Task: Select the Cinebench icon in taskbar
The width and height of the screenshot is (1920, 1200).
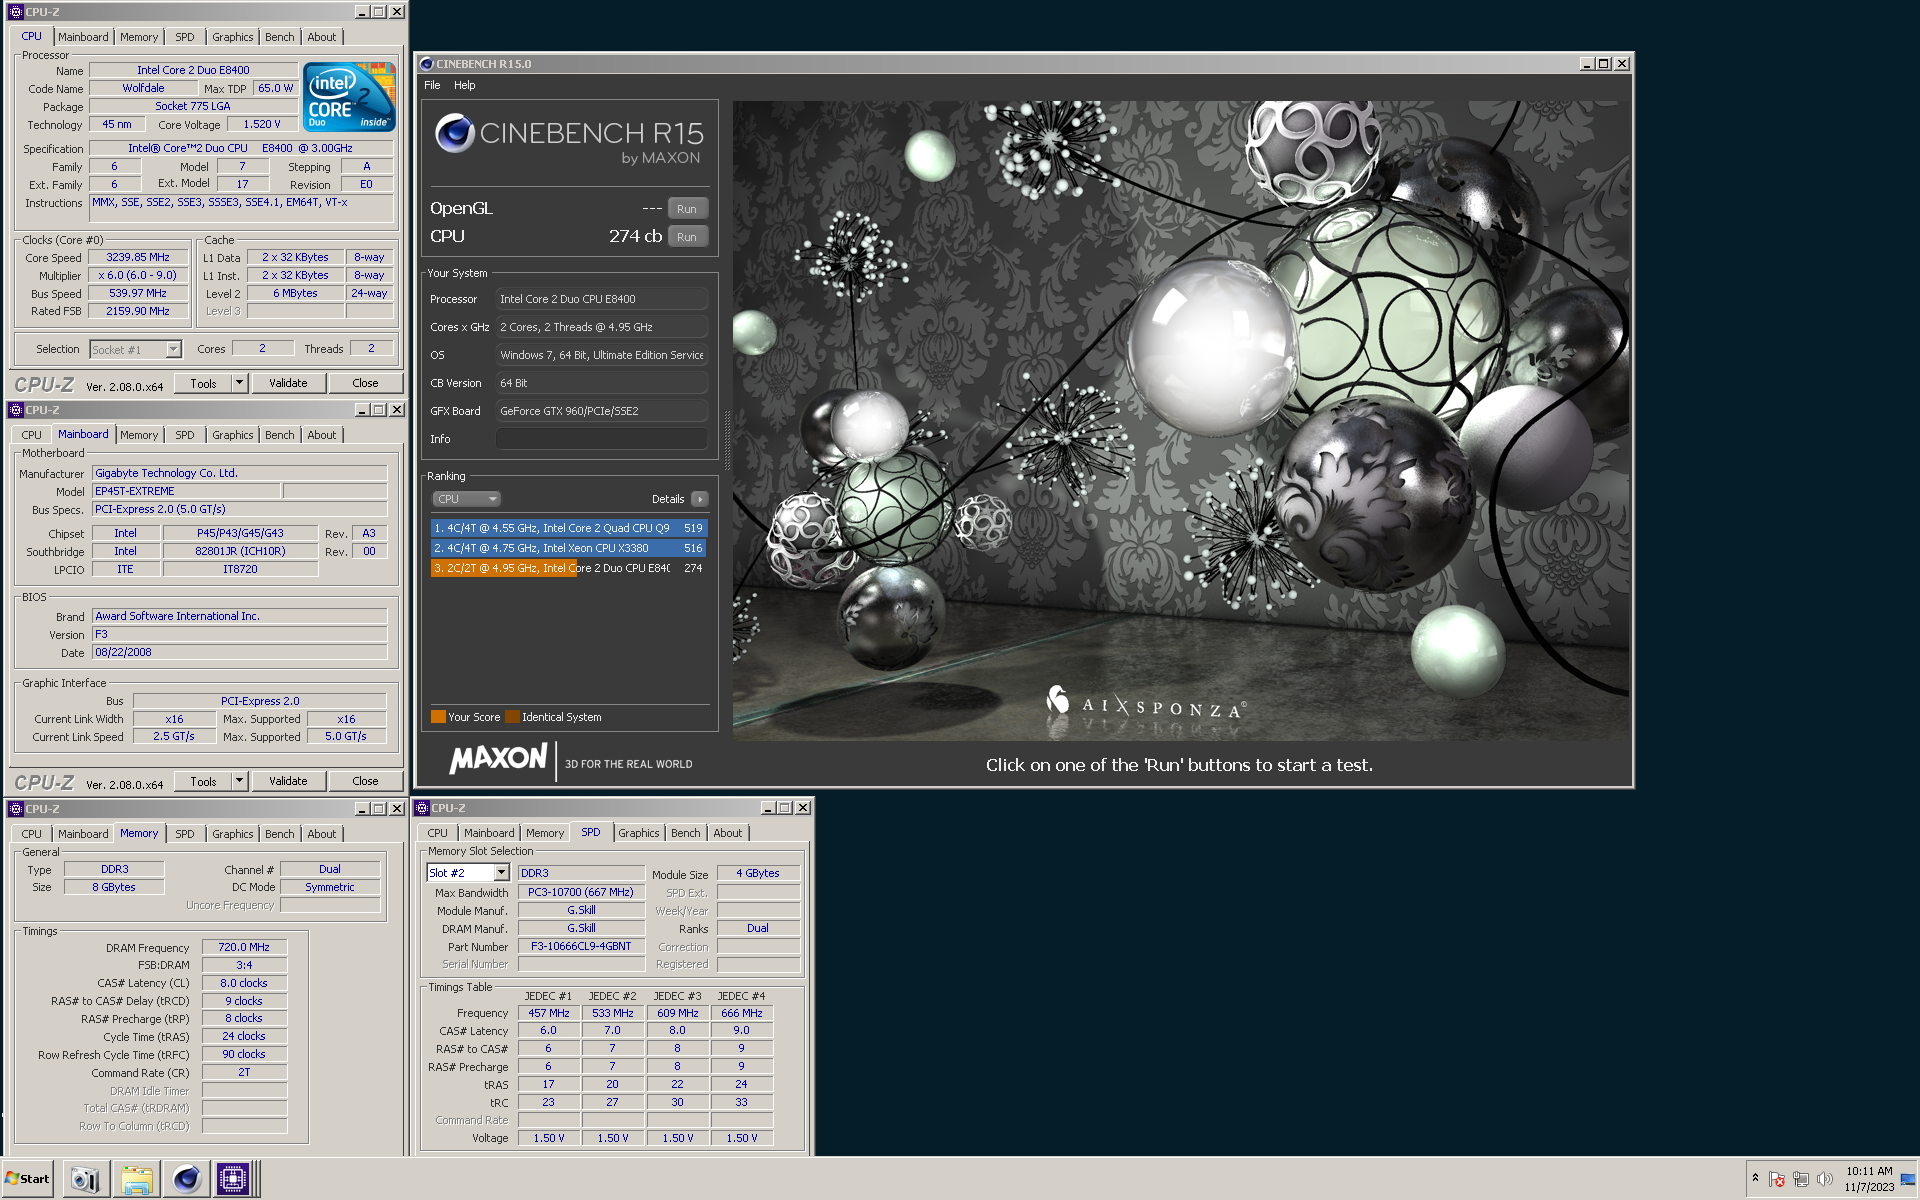Action: point(186,1180)
